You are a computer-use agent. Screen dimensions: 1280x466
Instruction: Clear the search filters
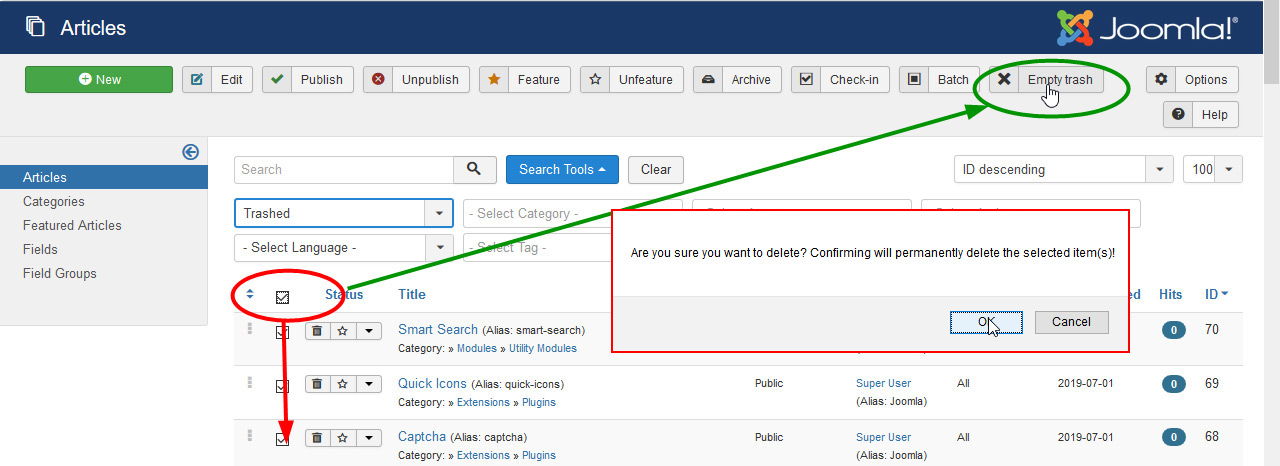pos(656,170)
